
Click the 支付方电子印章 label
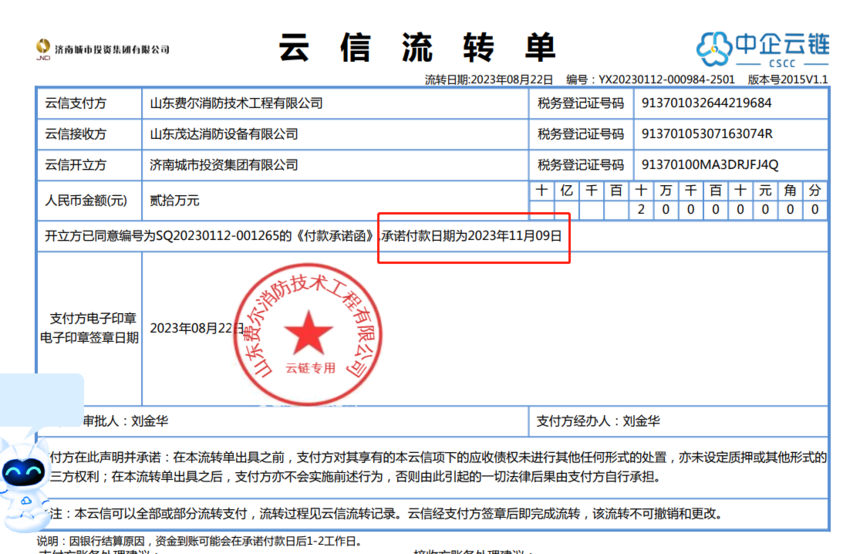pos(93,319)
